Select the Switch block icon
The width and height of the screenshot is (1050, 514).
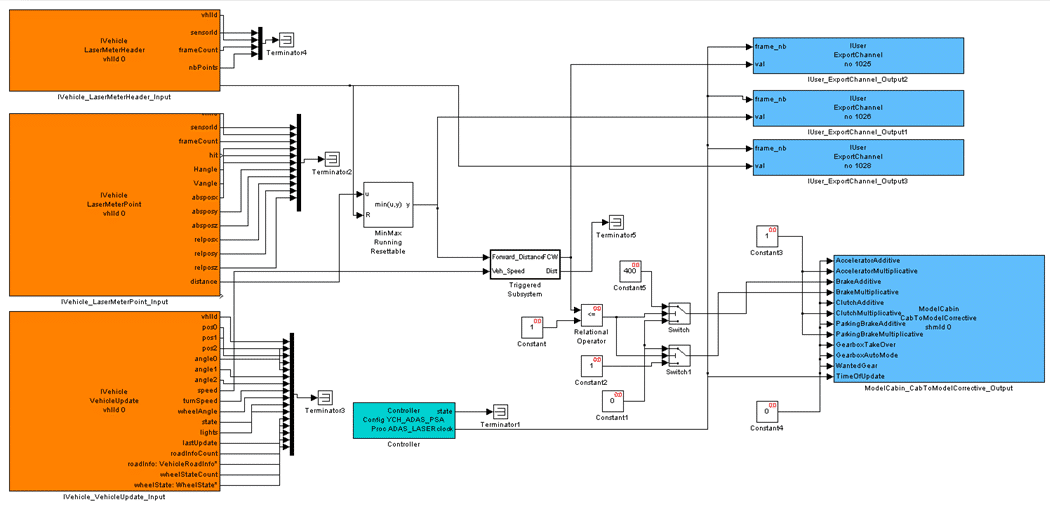click(678, 313)
